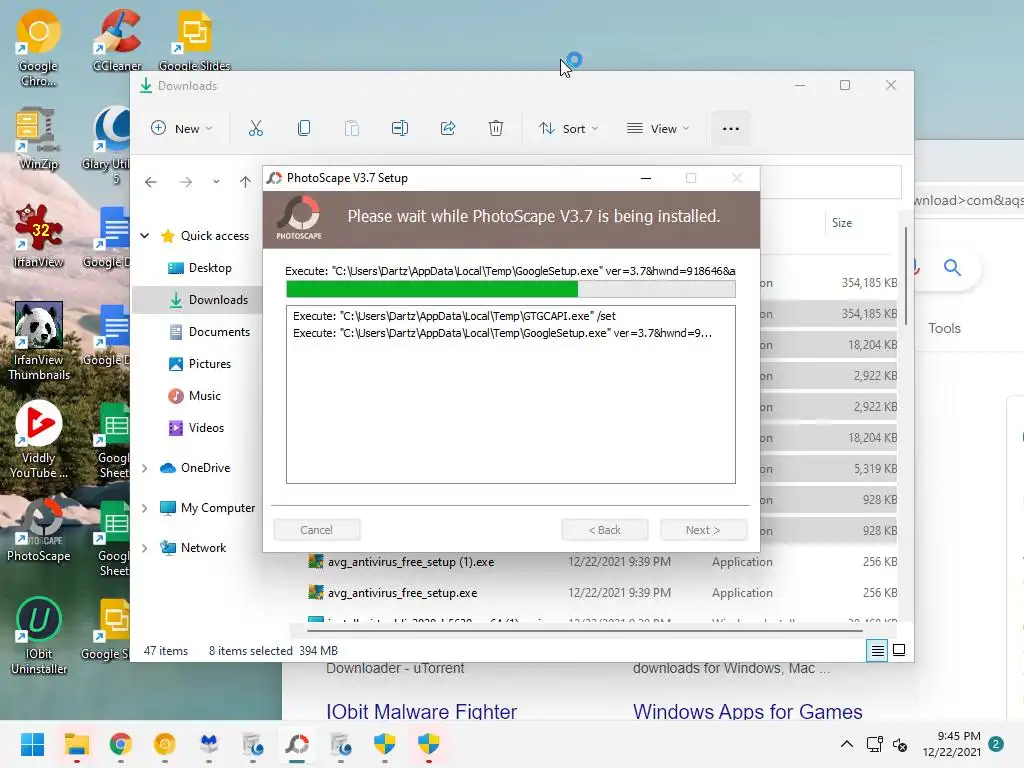Viewport: 1024px width, 768px height.
Task: Click the 47 items status text
Action: 165,650
